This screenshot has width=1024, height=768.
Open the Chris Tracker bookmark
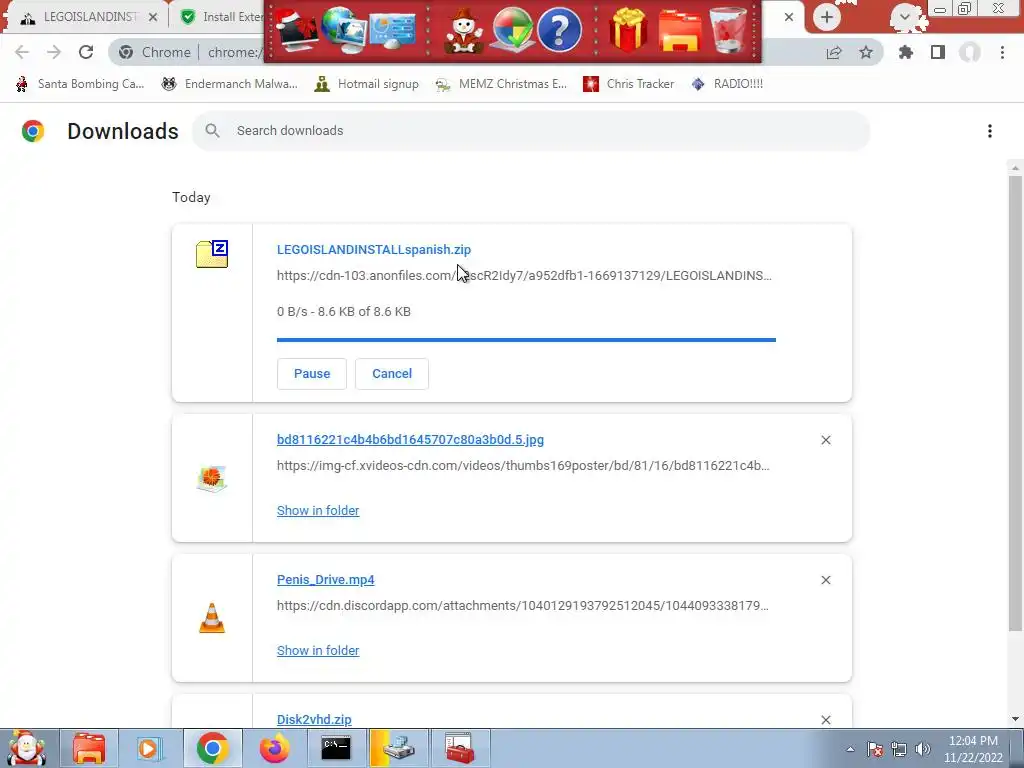(x=628, y=84)
